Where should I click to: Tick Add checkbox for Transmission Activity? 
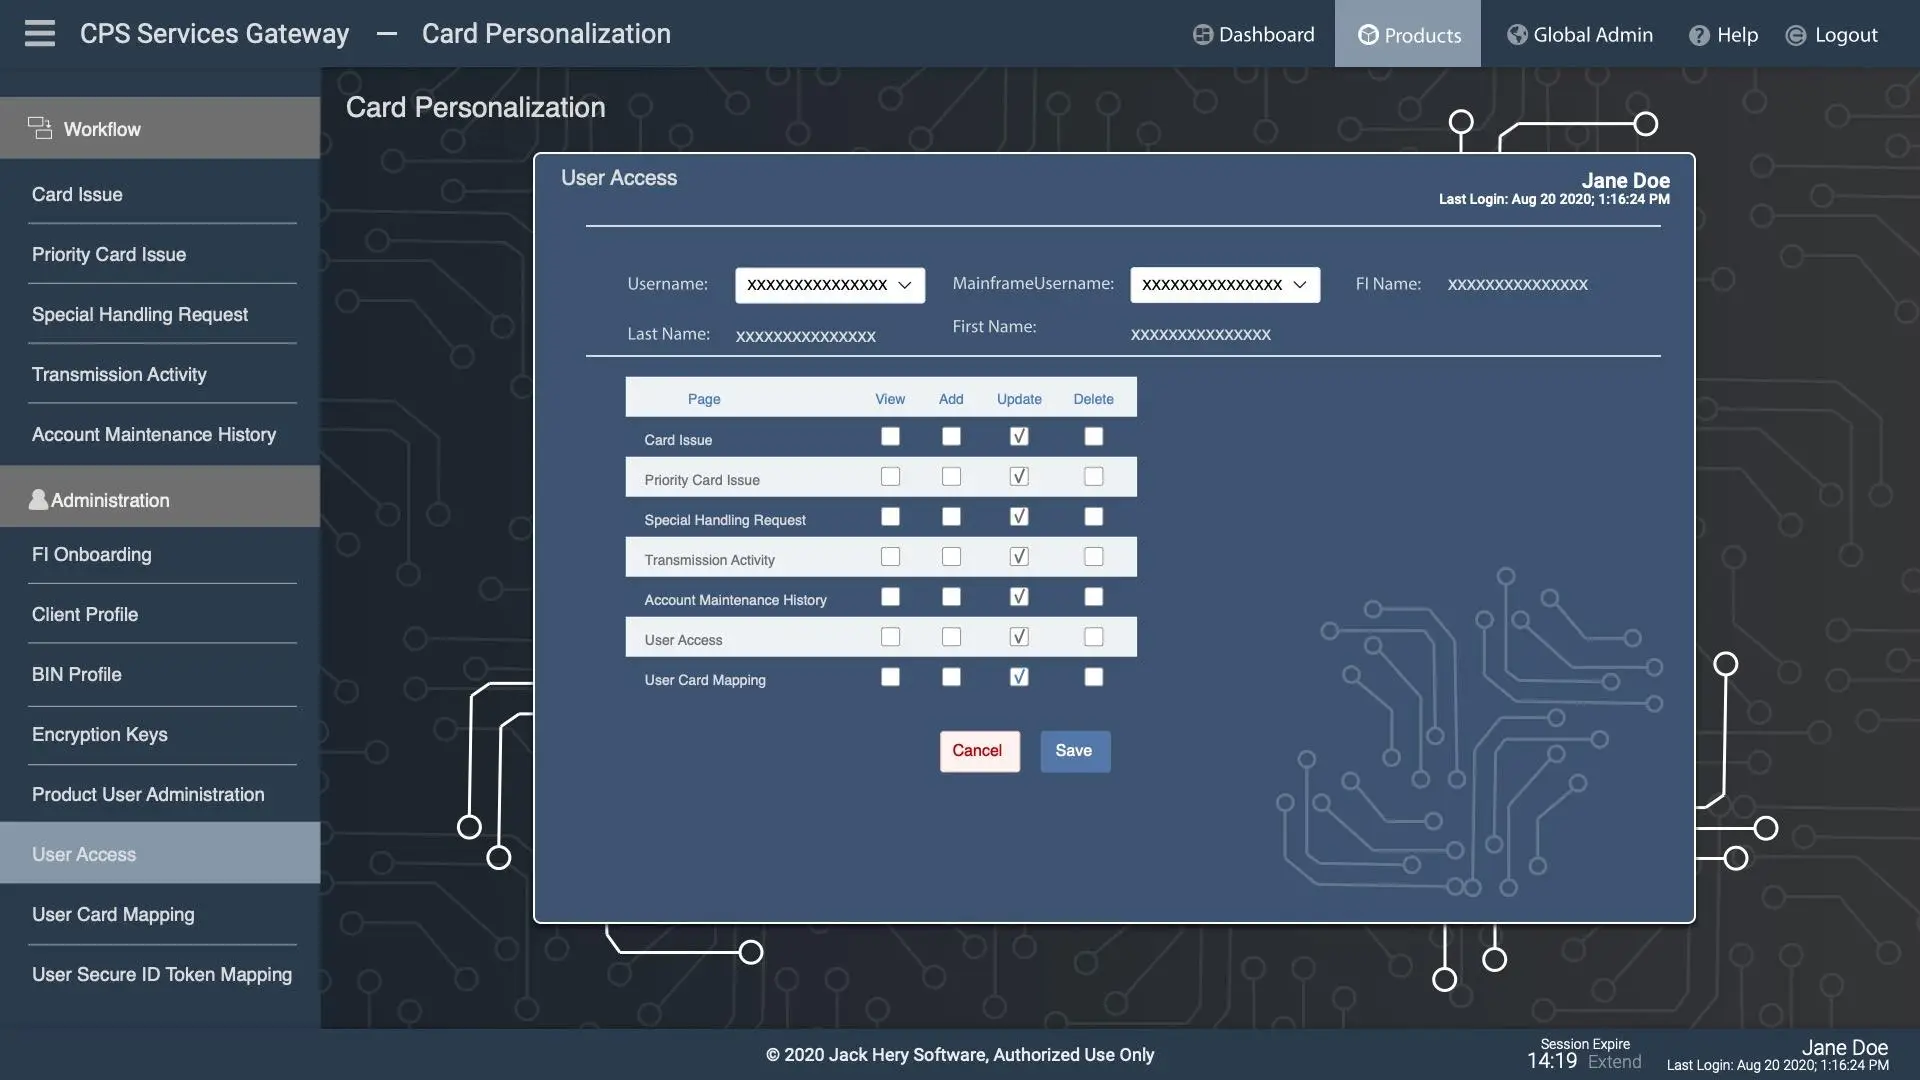pyautogui.click(x=951, y=557)
